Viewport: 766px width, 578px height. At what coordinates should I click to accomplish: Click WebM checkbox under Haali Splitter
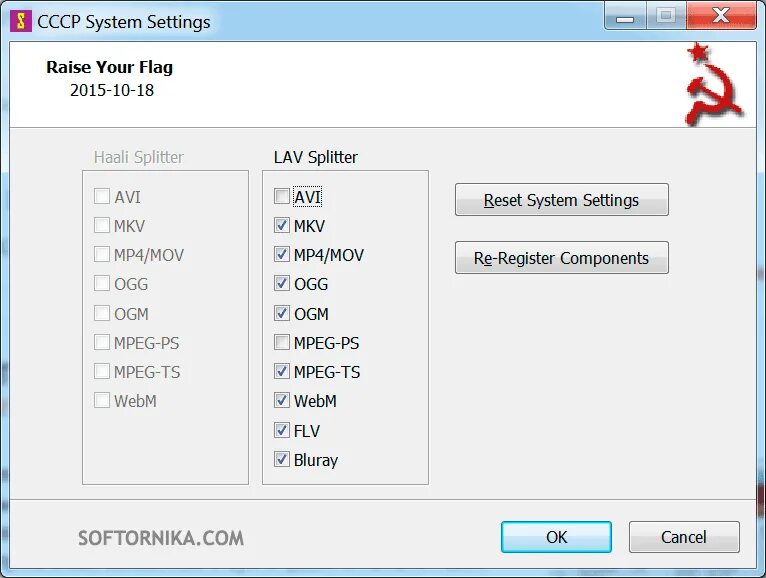point(102,401)
